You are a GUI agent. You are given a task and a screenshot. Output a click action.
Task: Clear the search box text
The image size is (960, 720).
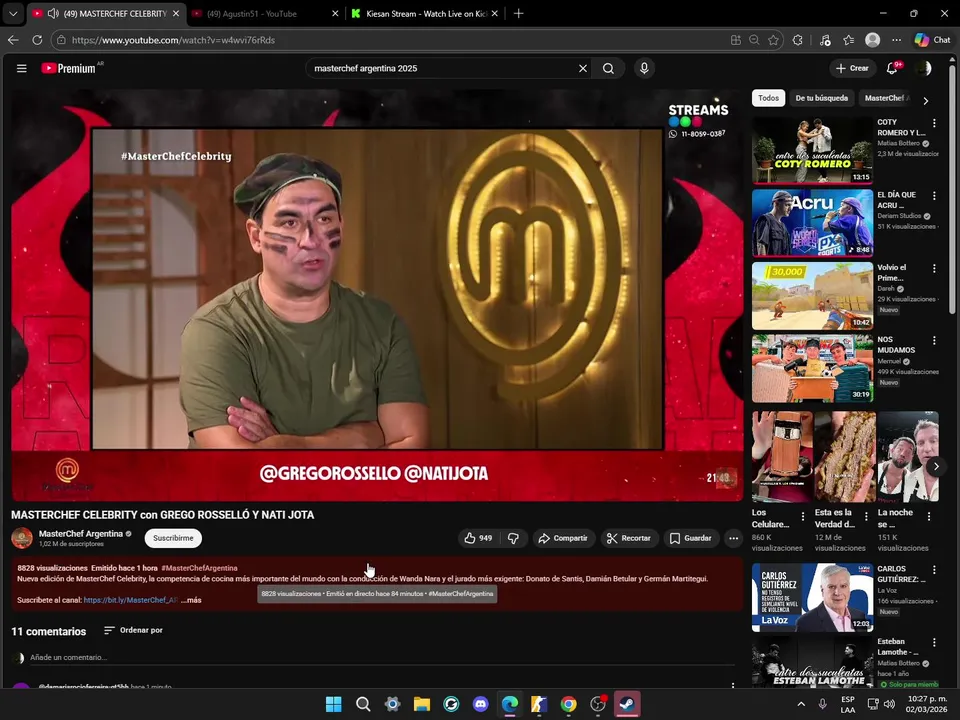click(583, 69)
